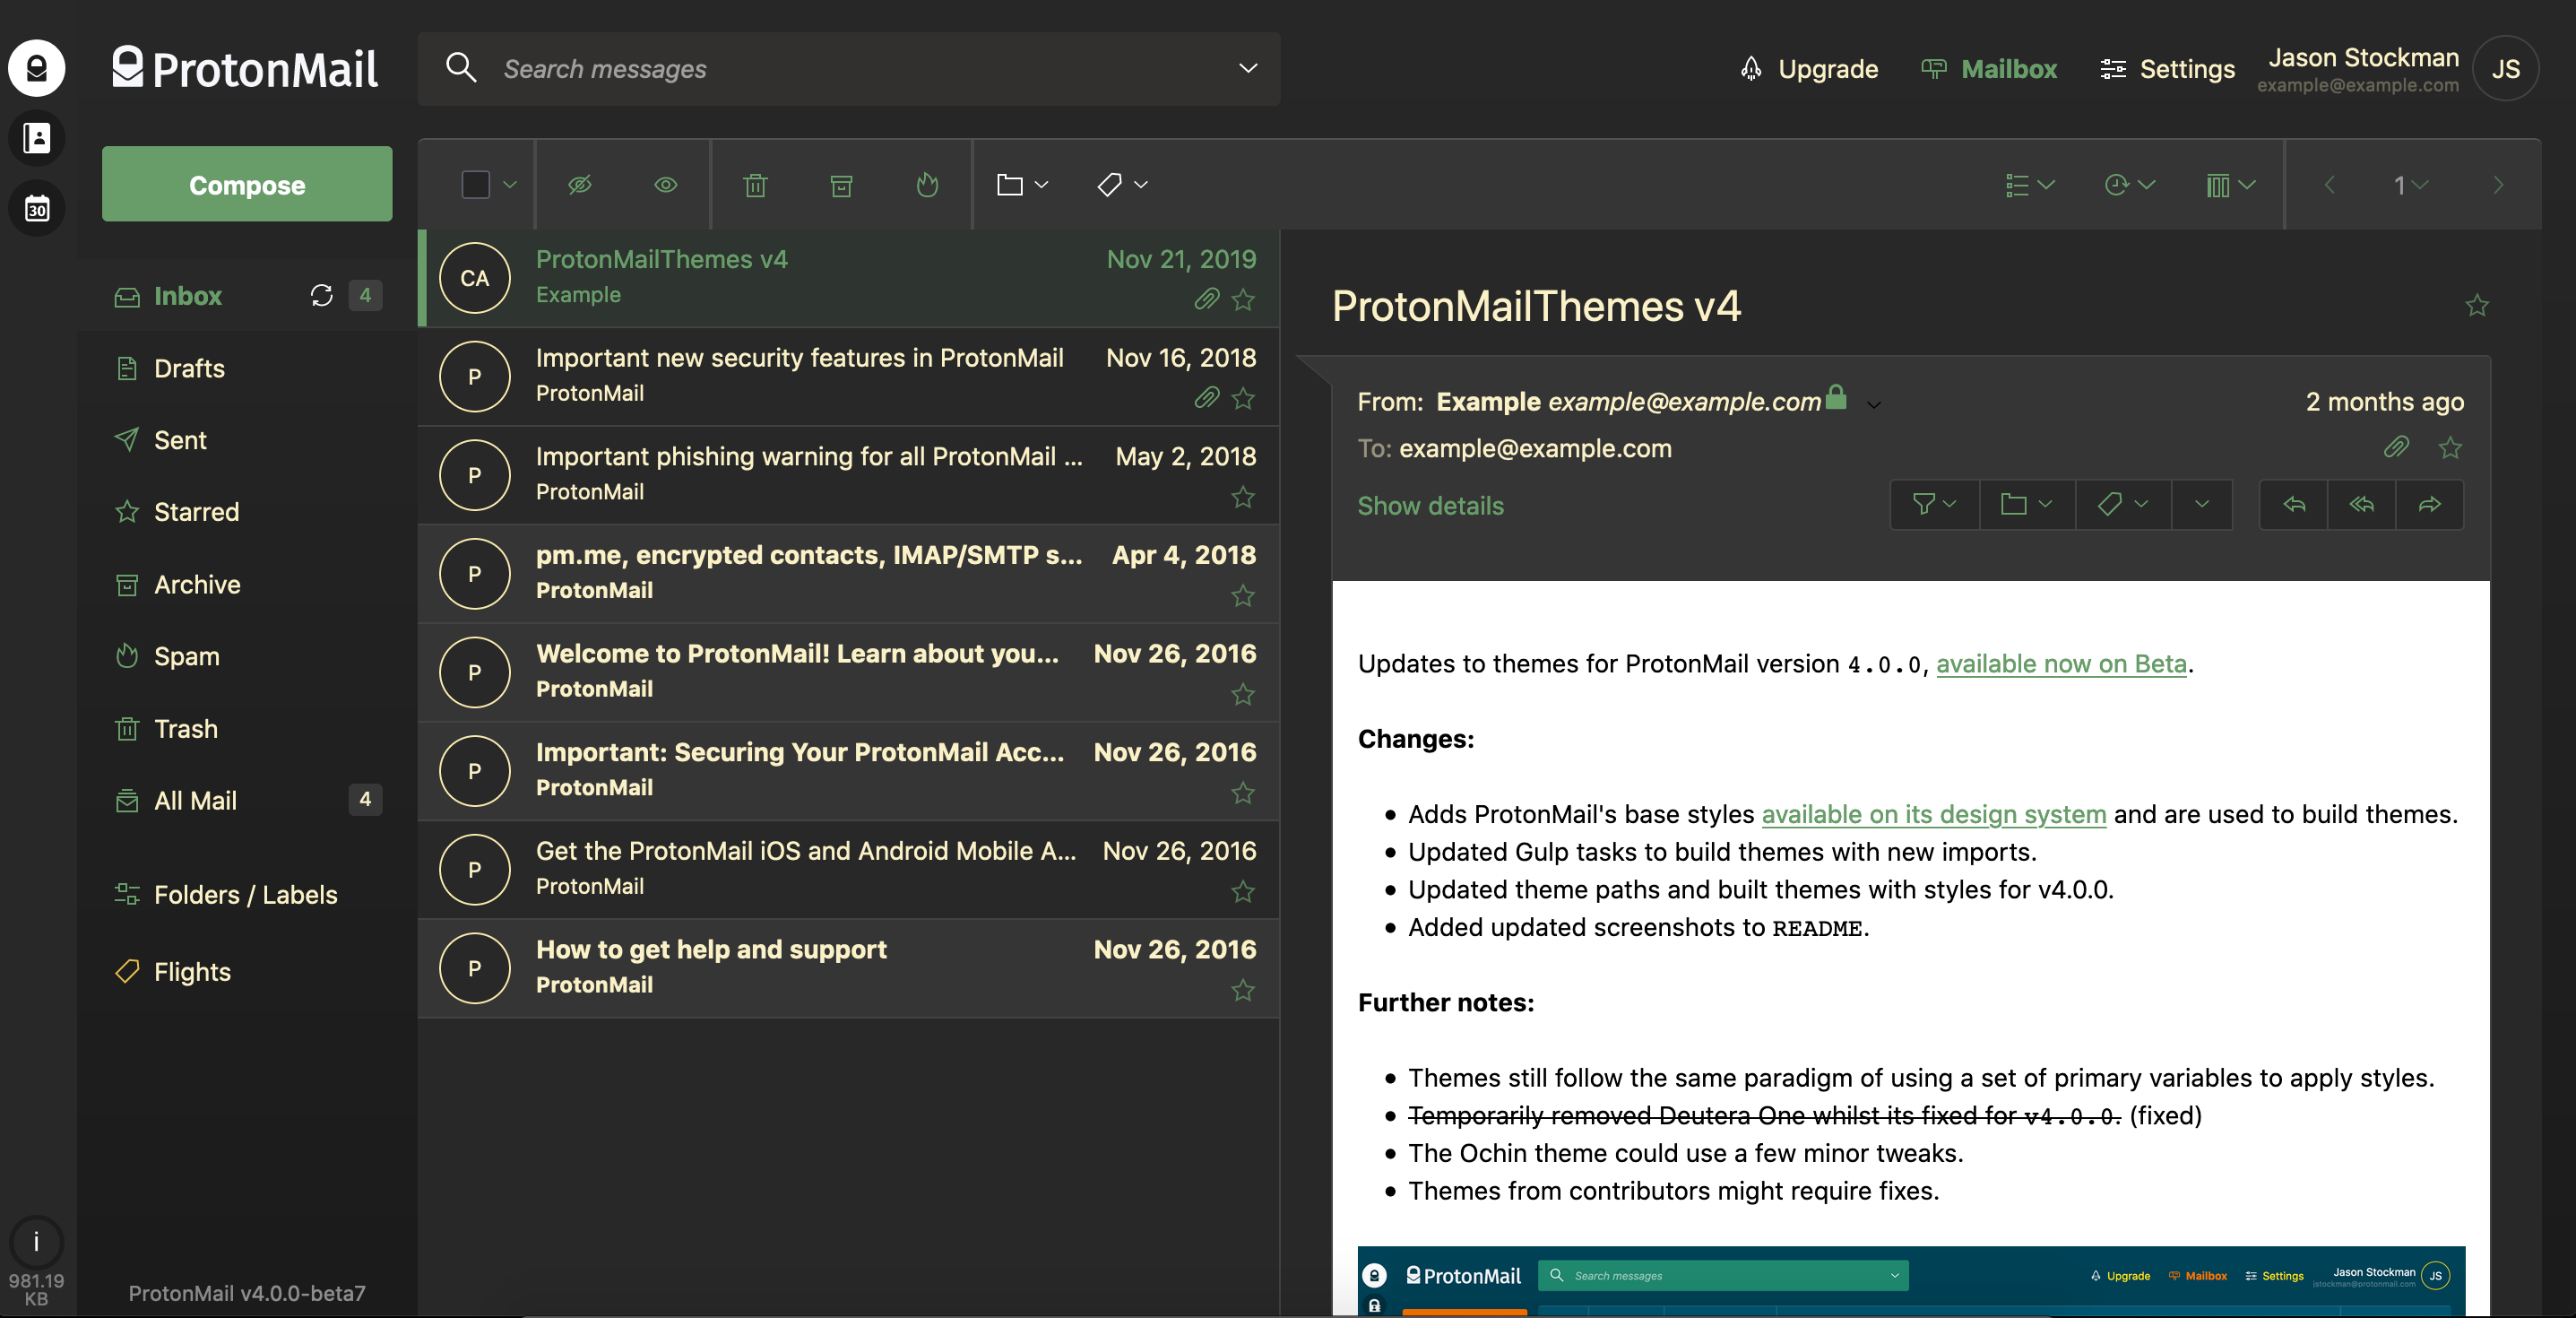Open list sort options dropdown
The image size is (2576, 1318).
(2030, 185)
